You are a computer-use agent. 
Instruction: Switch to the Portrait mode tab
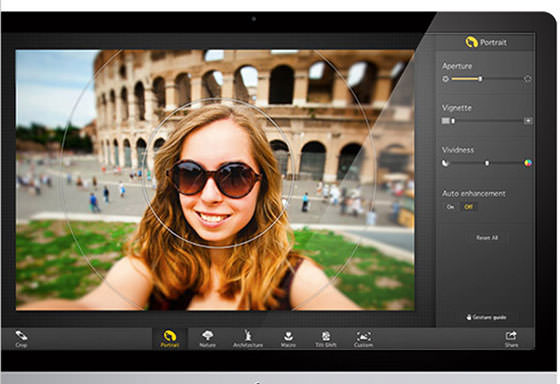[170, 339]
